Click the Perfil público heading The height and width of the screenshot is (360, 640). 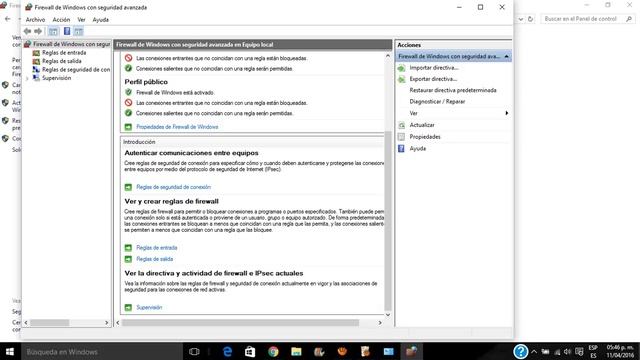[146, 82]
